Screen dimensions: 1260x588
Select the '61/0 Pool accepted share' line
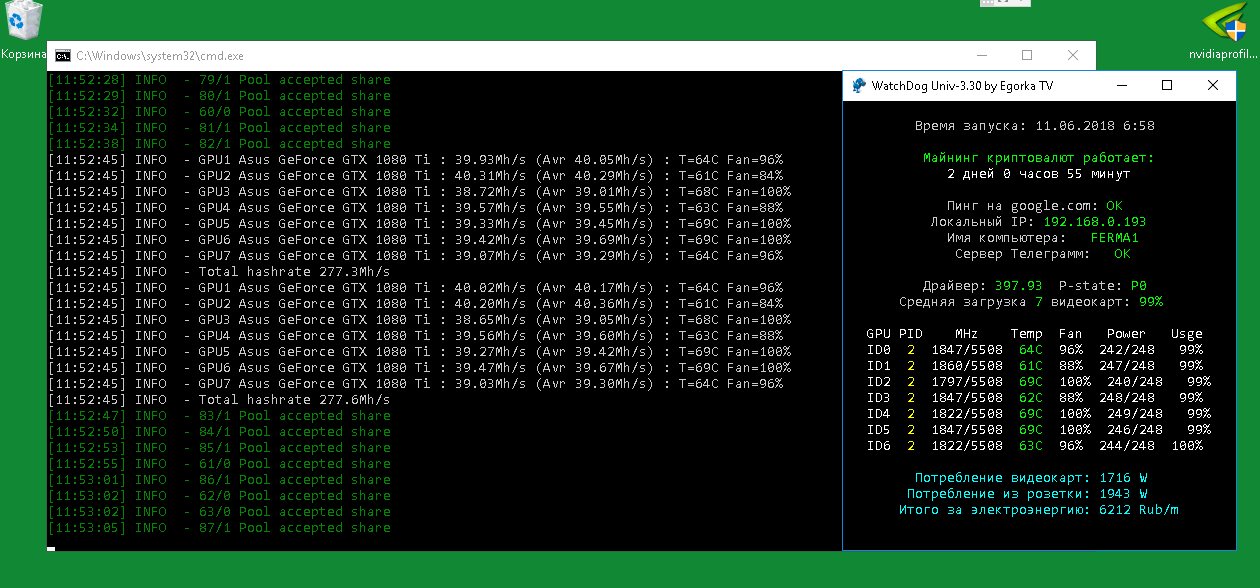(x=219, y=464)
